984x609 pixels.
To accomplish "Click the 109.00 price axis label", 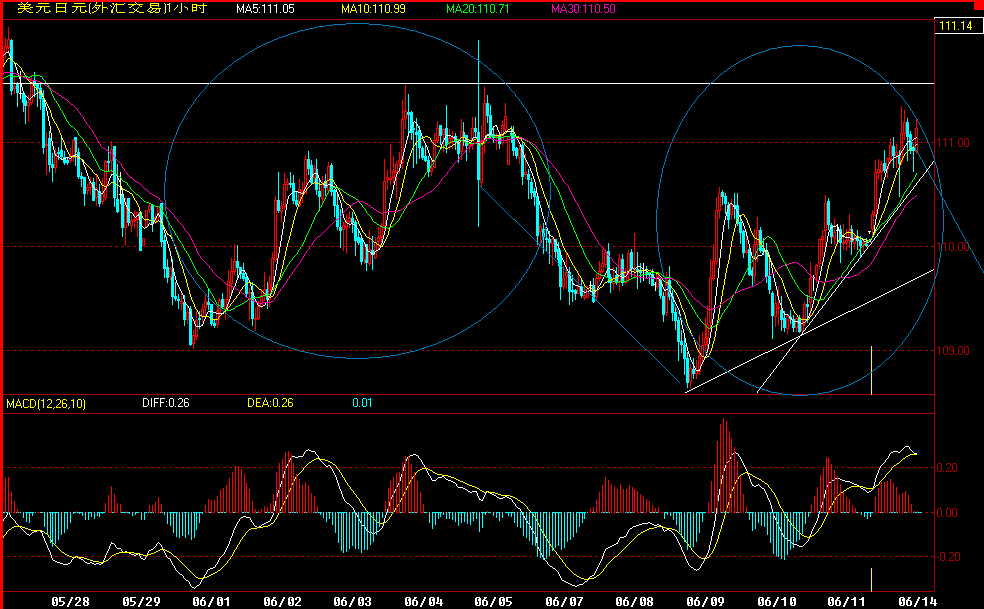I will [x=955, y=351].
